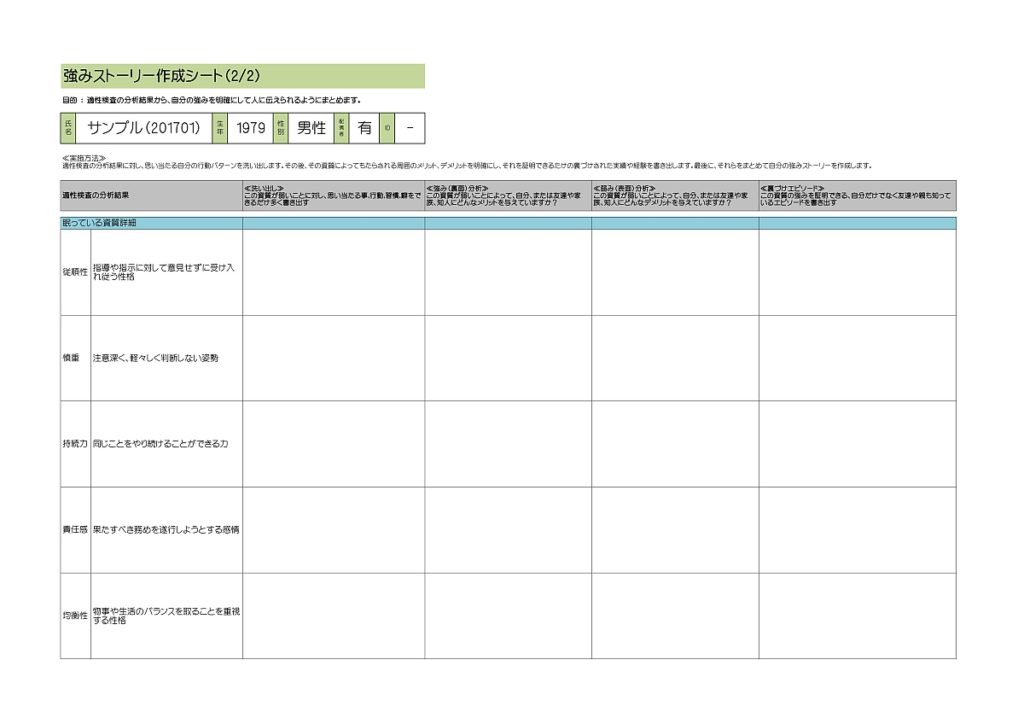Click the ≪弱み(表面)分析≫ column header
The height and width of the screenshot is (724, 1024).
675,195
